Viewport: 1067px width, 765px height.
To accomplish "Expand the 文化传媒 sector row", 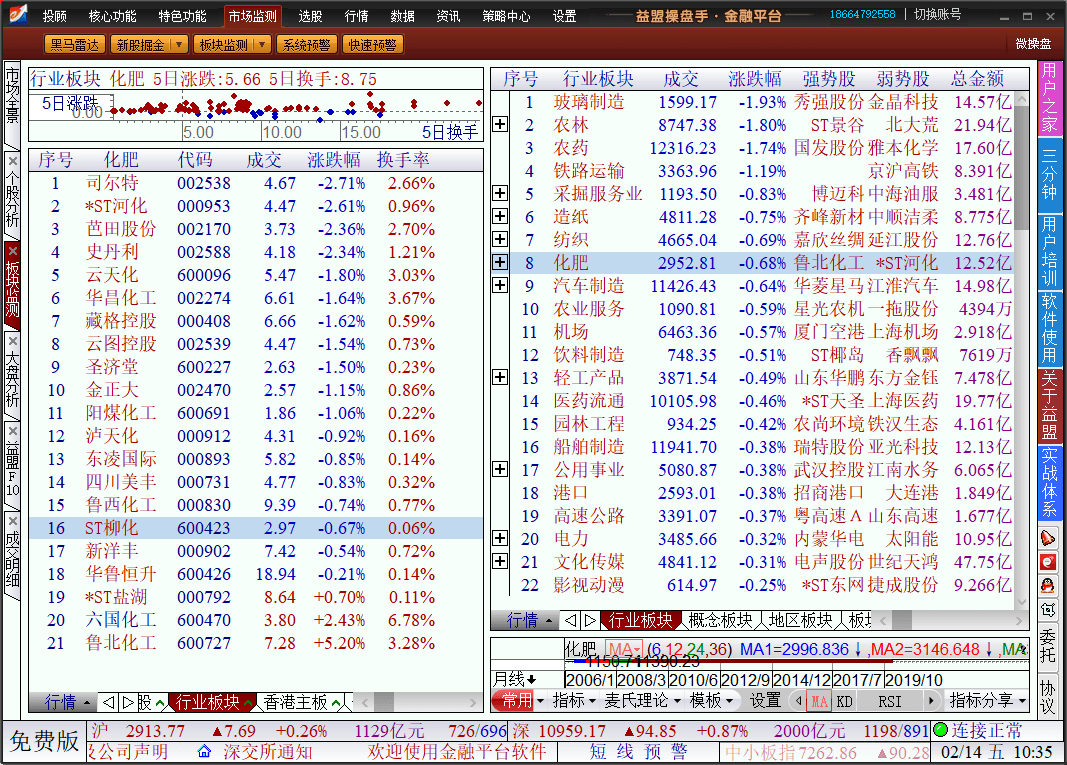I will click(500, 561).
